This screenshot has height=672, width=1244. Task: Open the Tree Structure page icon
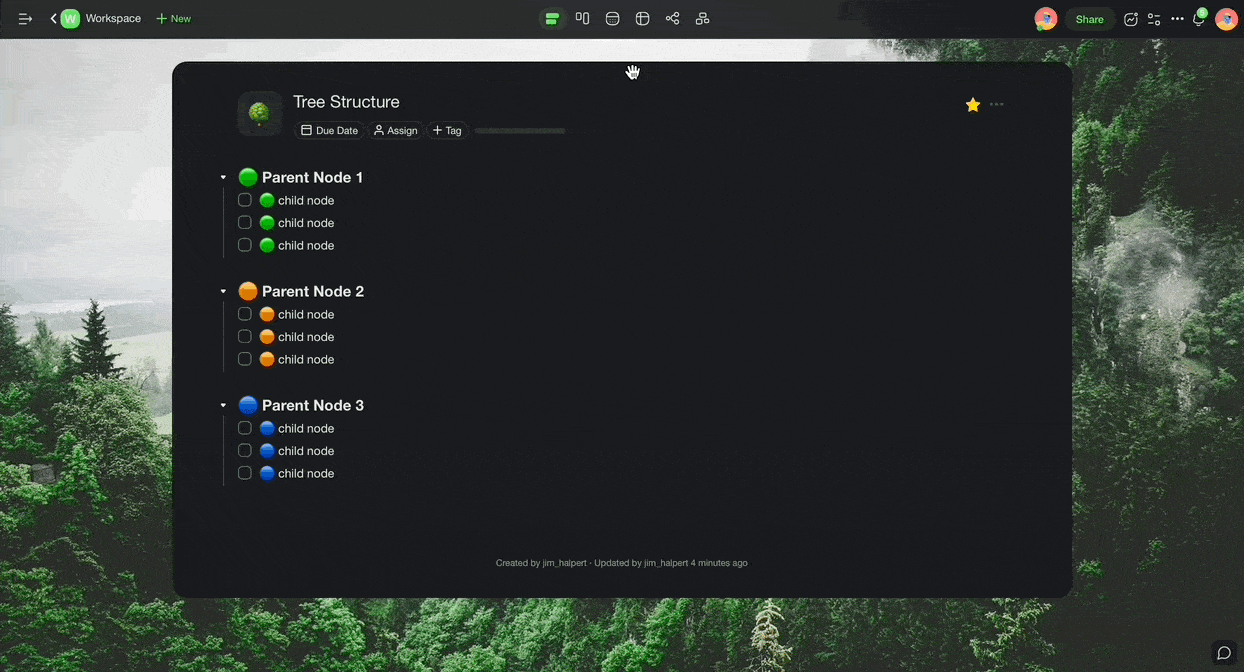click(259, 113)
